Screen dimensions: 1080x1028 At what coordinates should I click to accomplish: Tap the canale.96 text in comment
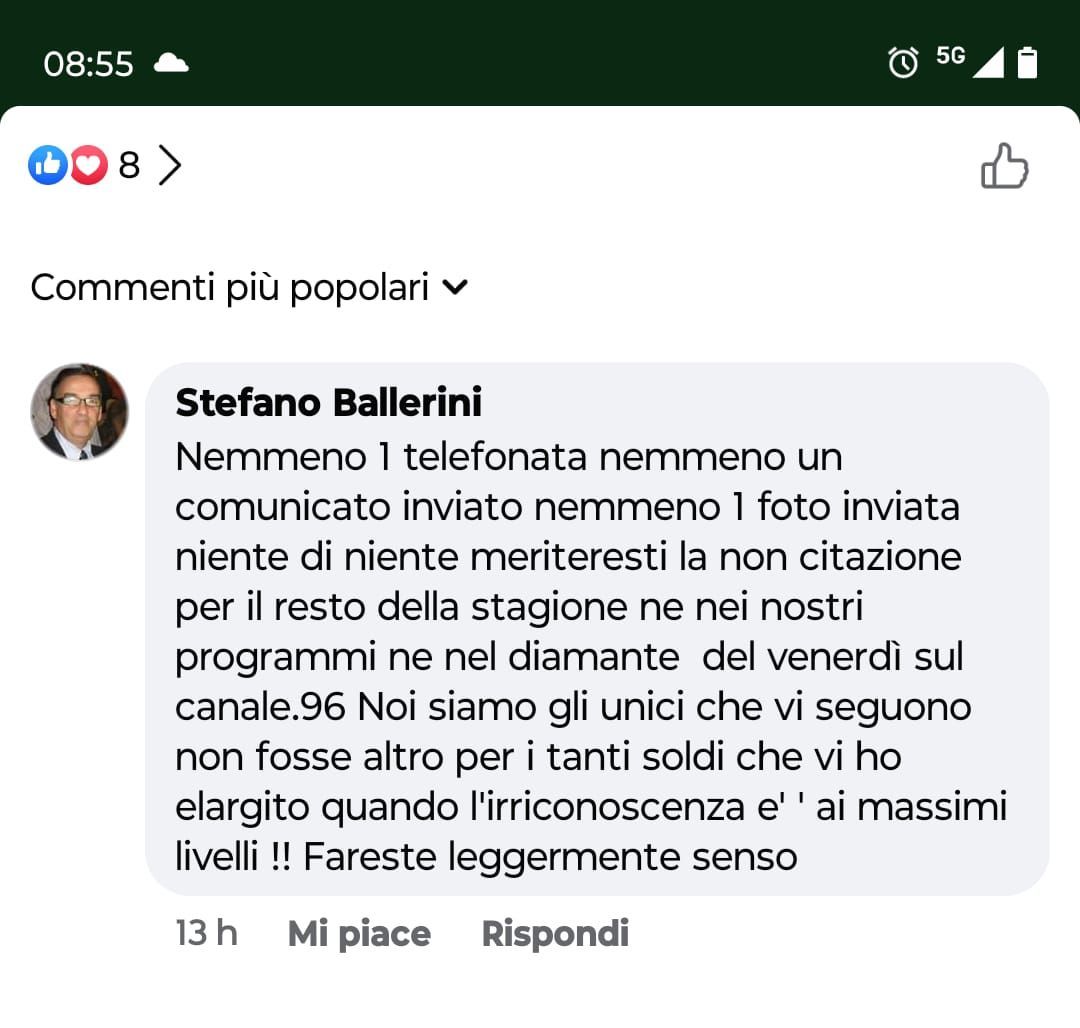(260, 707)
